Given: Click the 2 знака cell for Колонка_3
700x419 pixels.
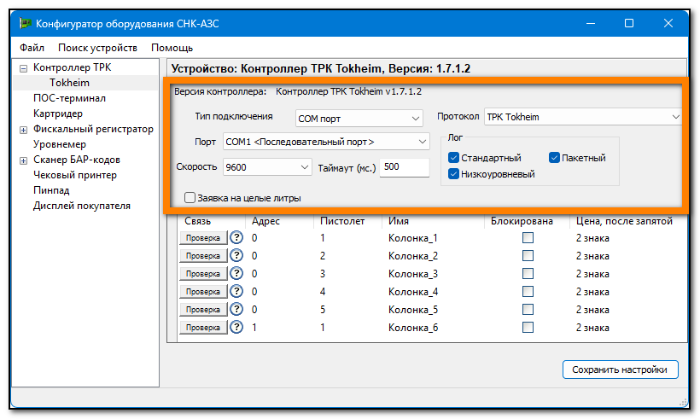Looking at the screenshot, I should [x=592, y=274].
